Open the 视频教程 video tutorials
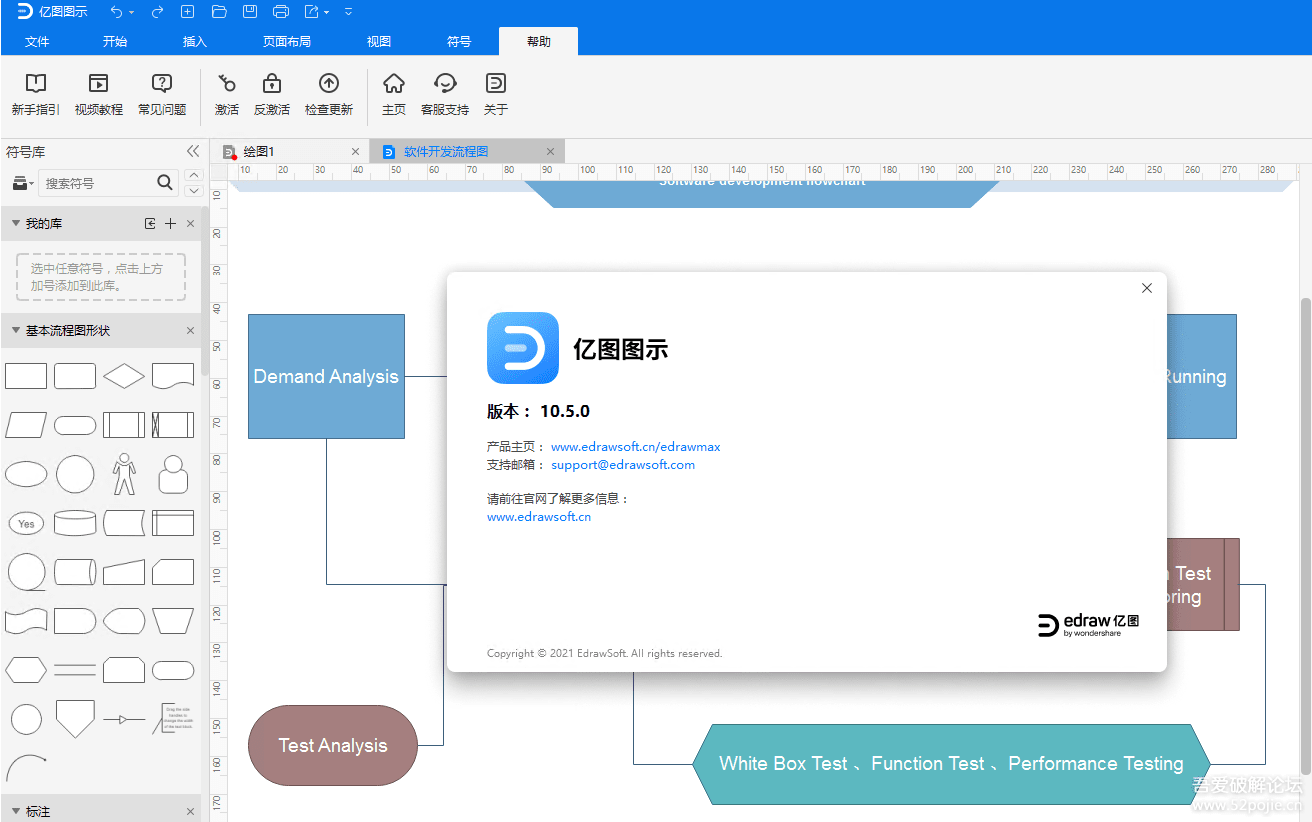The width and height of the screenshot is (1312, 822). 98,95
